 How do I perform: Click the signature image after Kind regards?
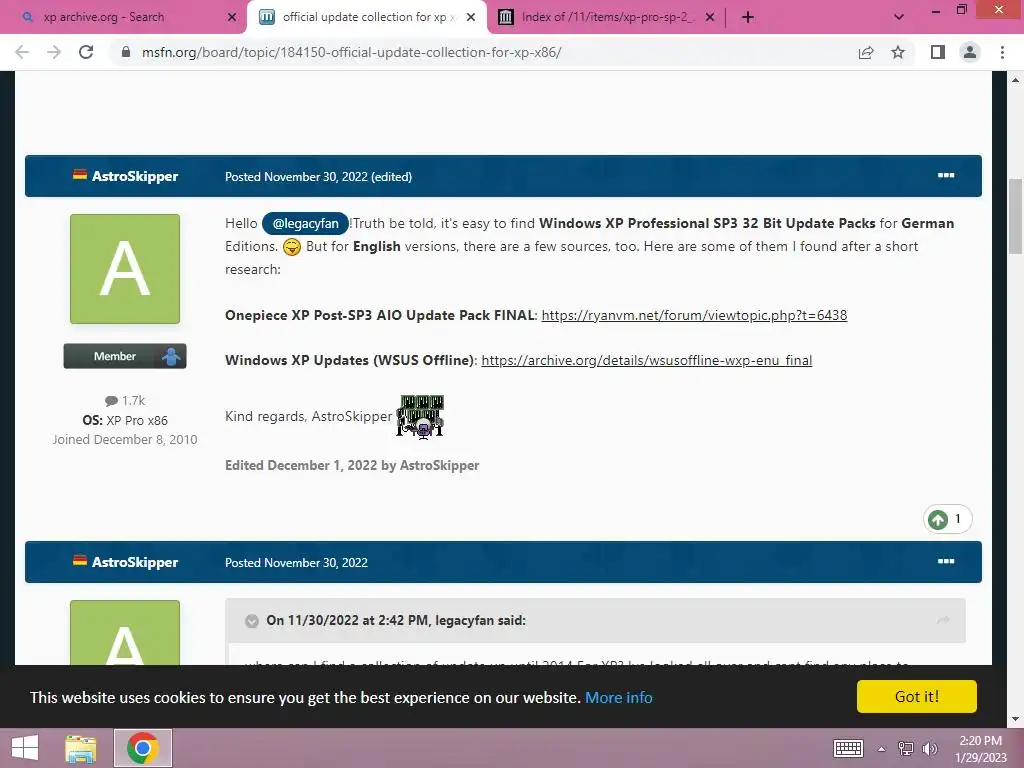tap(421, 416)
